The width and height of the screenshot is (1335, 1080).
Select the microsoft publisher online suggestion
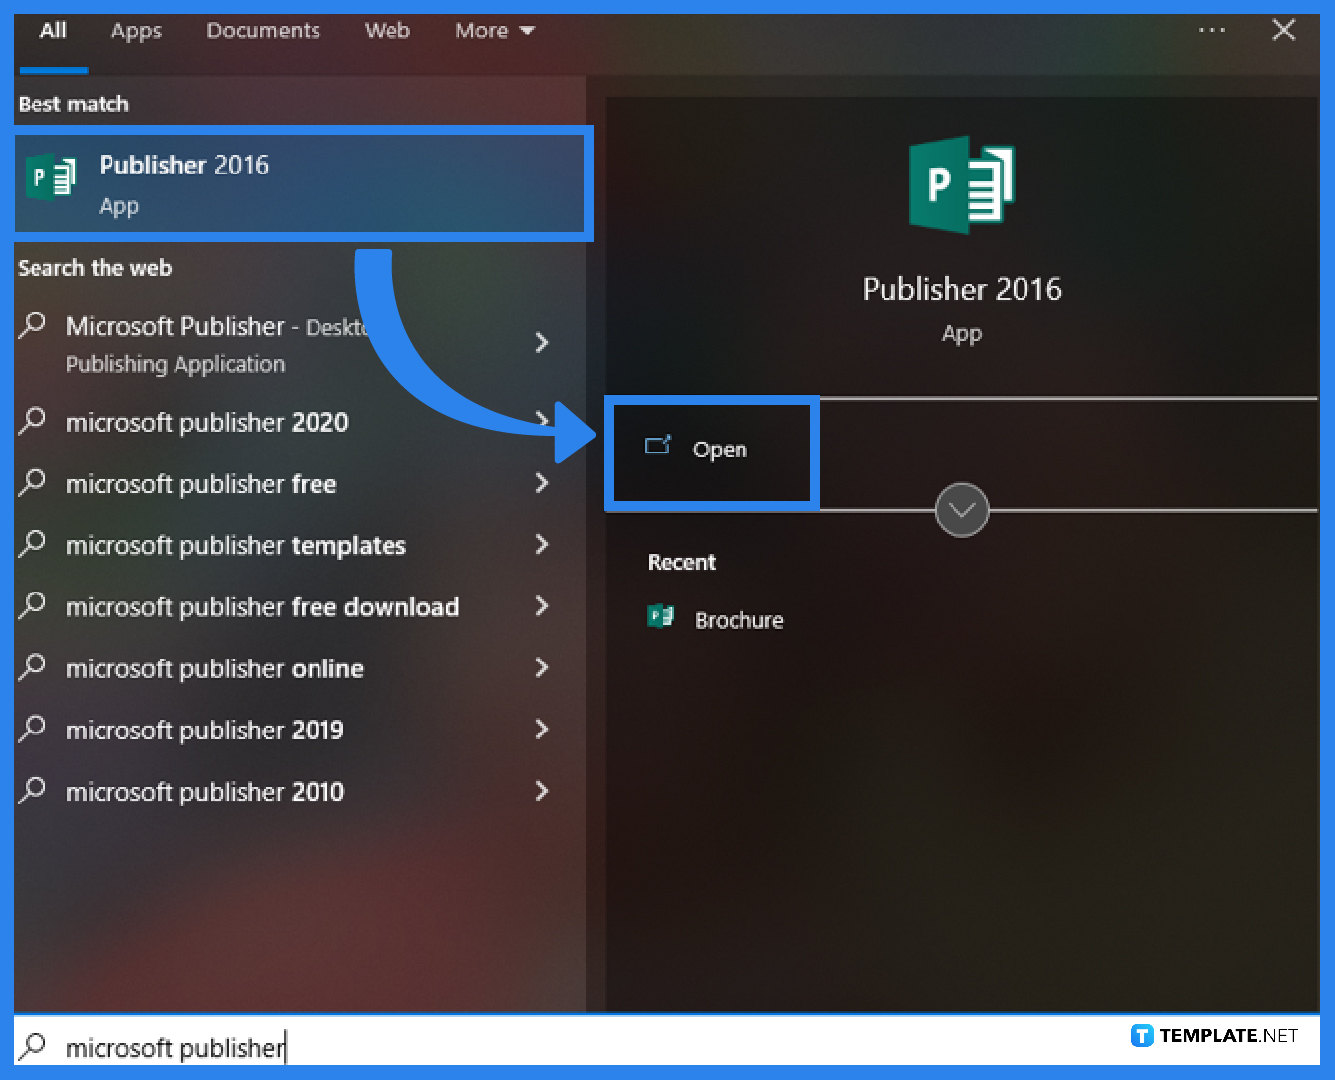pyautogui.click(x=214, y=668)
